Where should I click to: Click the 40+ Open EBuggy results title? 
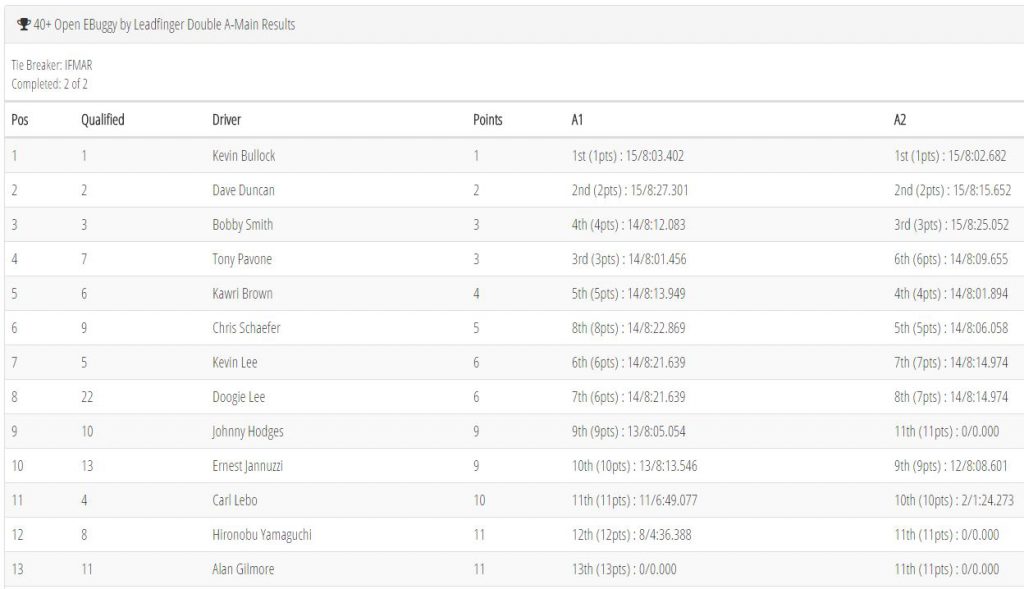click(164, 25)
